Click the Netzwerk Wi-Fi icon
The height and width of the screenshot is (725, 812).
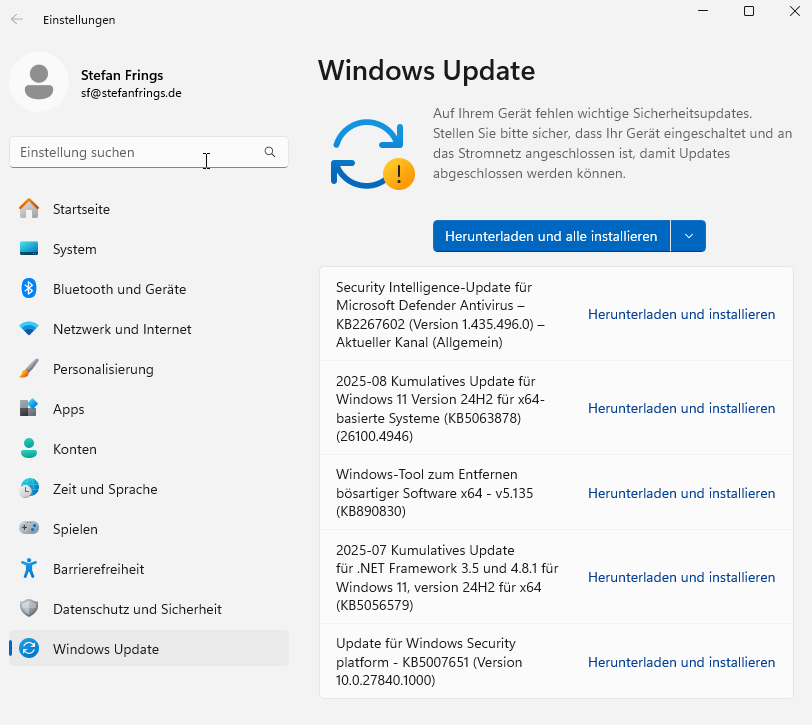coord(29,328)
